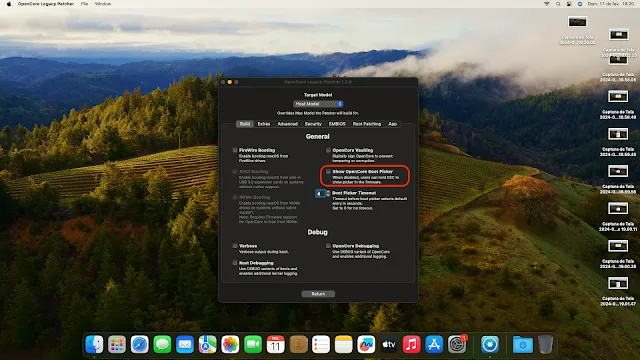Open Launchpad from the dock

point(117,344)
